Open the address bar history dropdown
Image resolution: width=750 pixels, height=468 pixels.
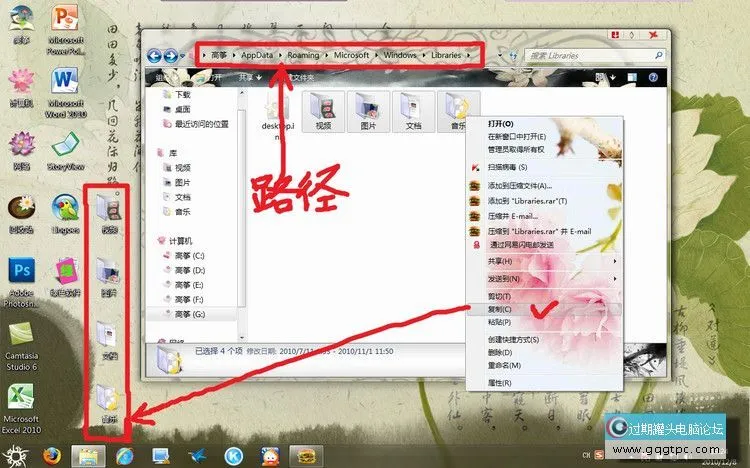[500, 56]
